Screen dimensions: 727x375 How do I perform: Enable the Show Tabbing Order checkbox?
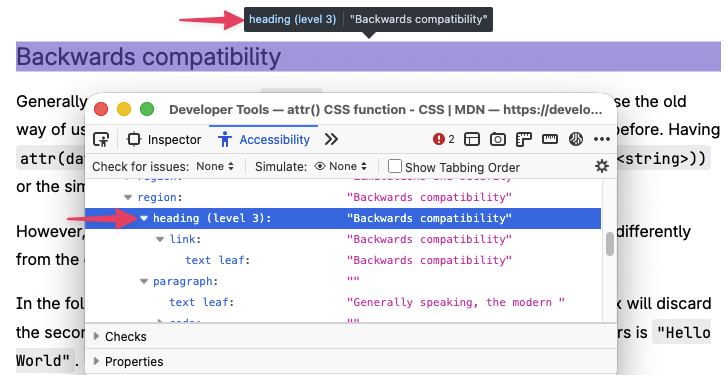click(x=395, y=166)
